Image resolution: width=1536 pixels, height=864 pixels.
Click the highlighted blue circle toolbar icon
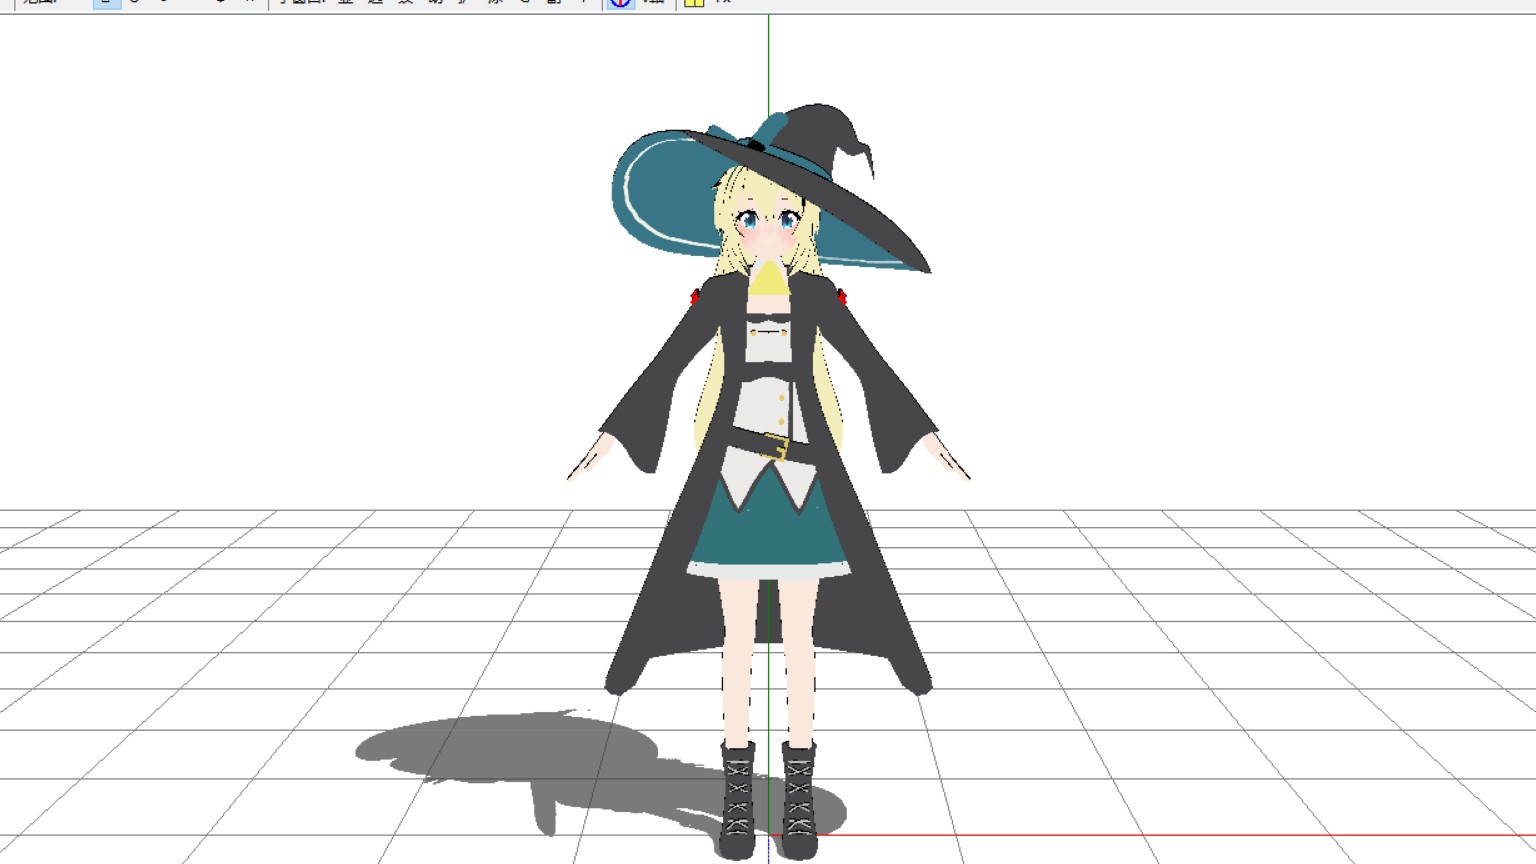point(620,3)
